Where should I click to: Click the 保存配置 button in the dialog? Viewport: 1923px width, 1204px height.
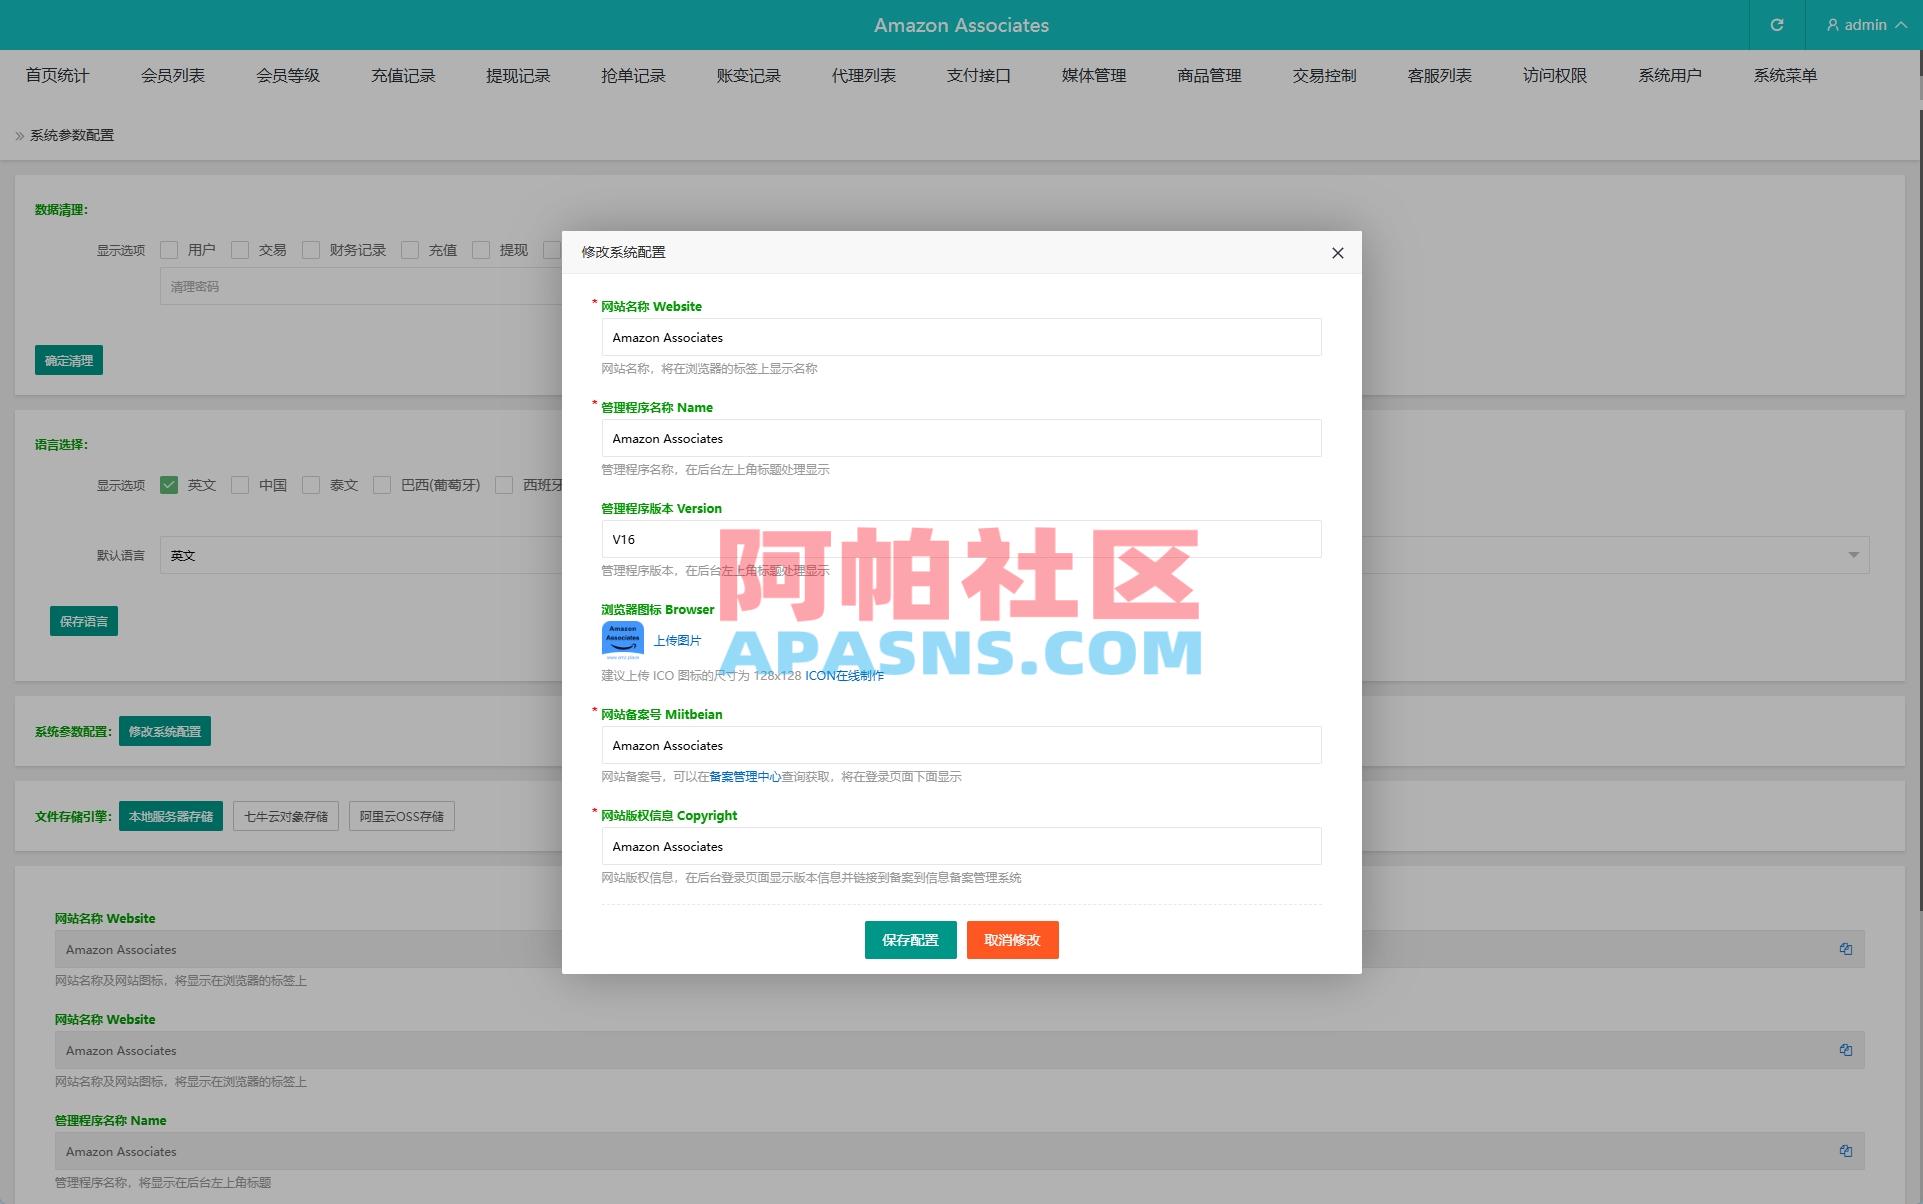click(x=909, y=940)
